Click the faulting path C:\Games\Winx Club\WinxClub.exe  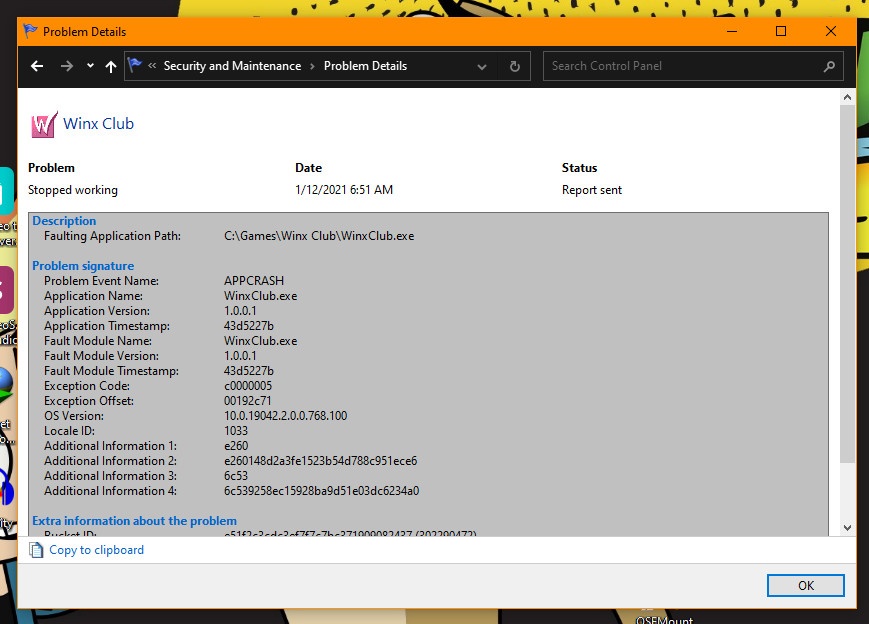pyautogui.click(x=319, y=236)
